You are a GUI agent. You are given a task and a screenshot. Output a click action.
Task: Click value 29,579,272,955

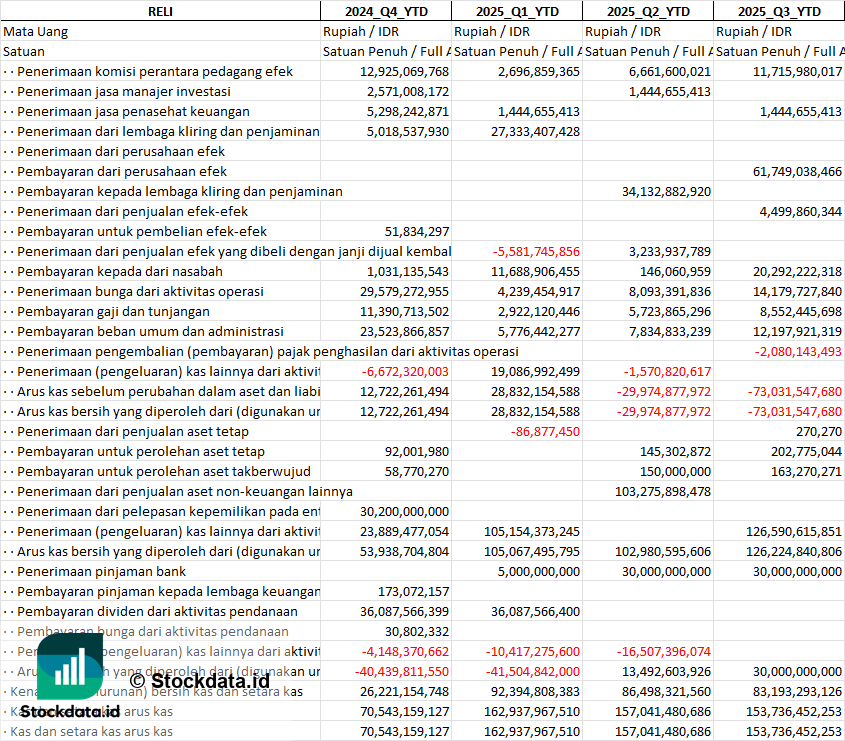tap(404, 291)
